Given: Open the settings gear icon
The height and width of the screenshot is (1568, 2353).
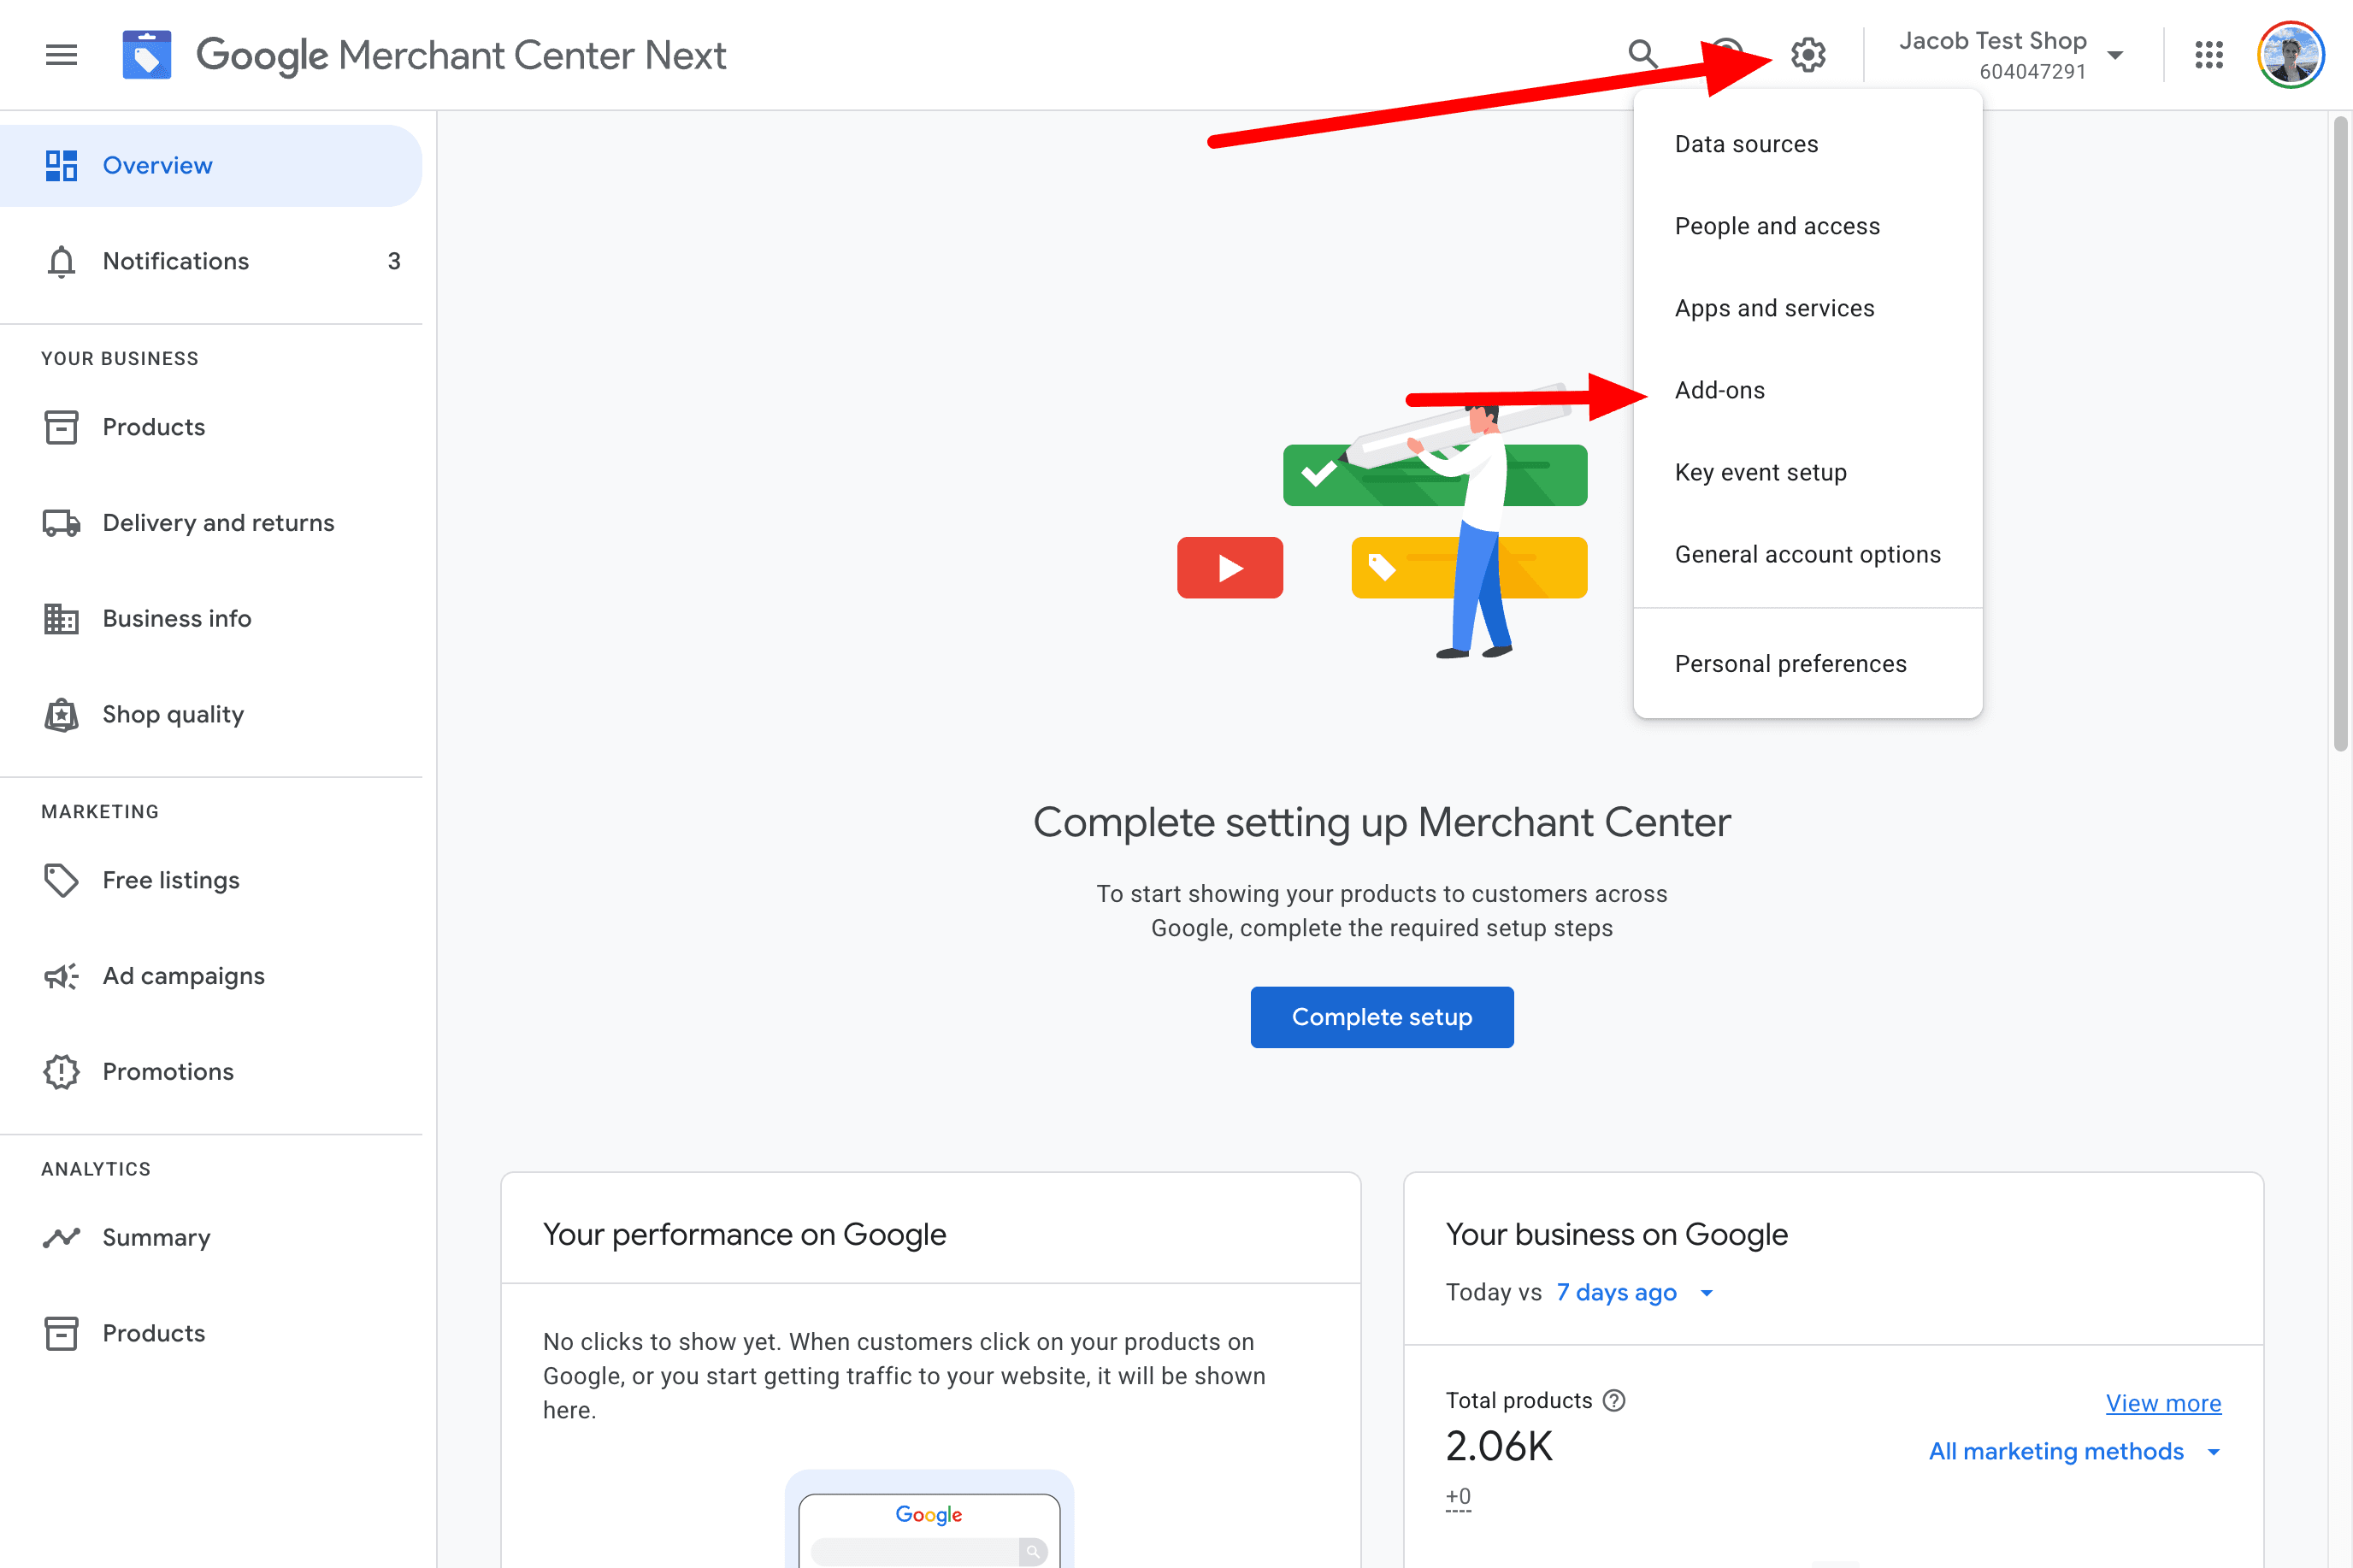Looking at the screenshot, I should tap(1807, 55).
